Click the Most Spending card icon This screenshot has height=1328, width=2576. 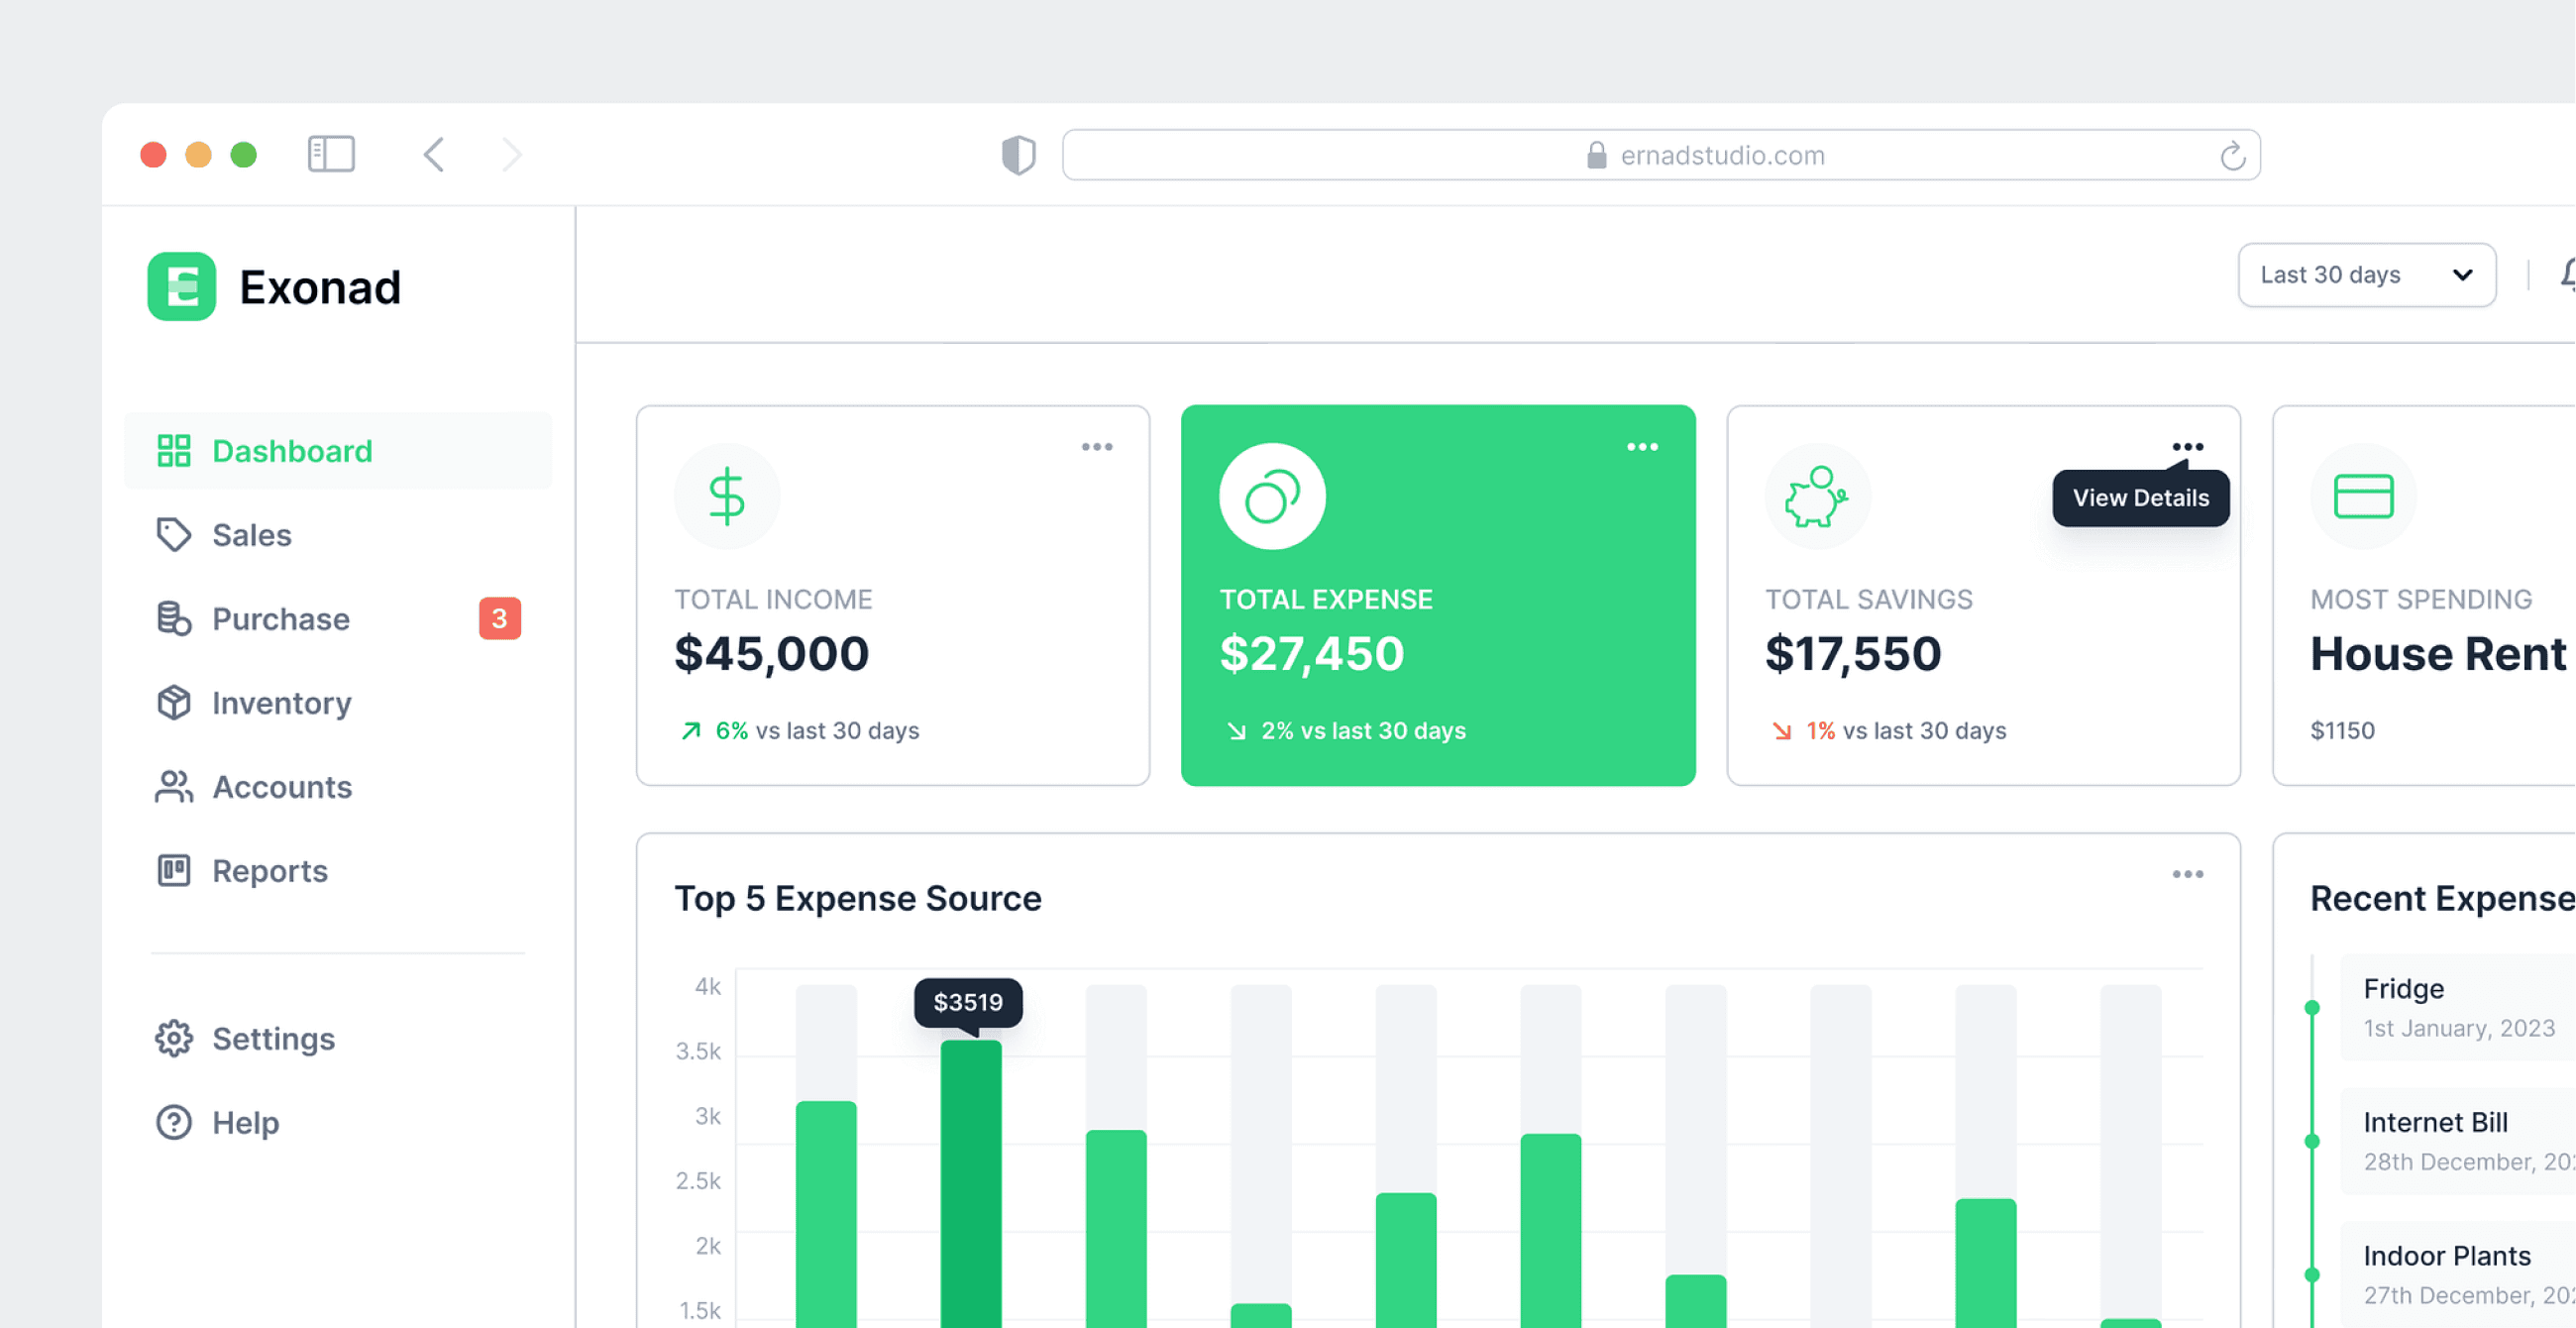click(2363, 497)
